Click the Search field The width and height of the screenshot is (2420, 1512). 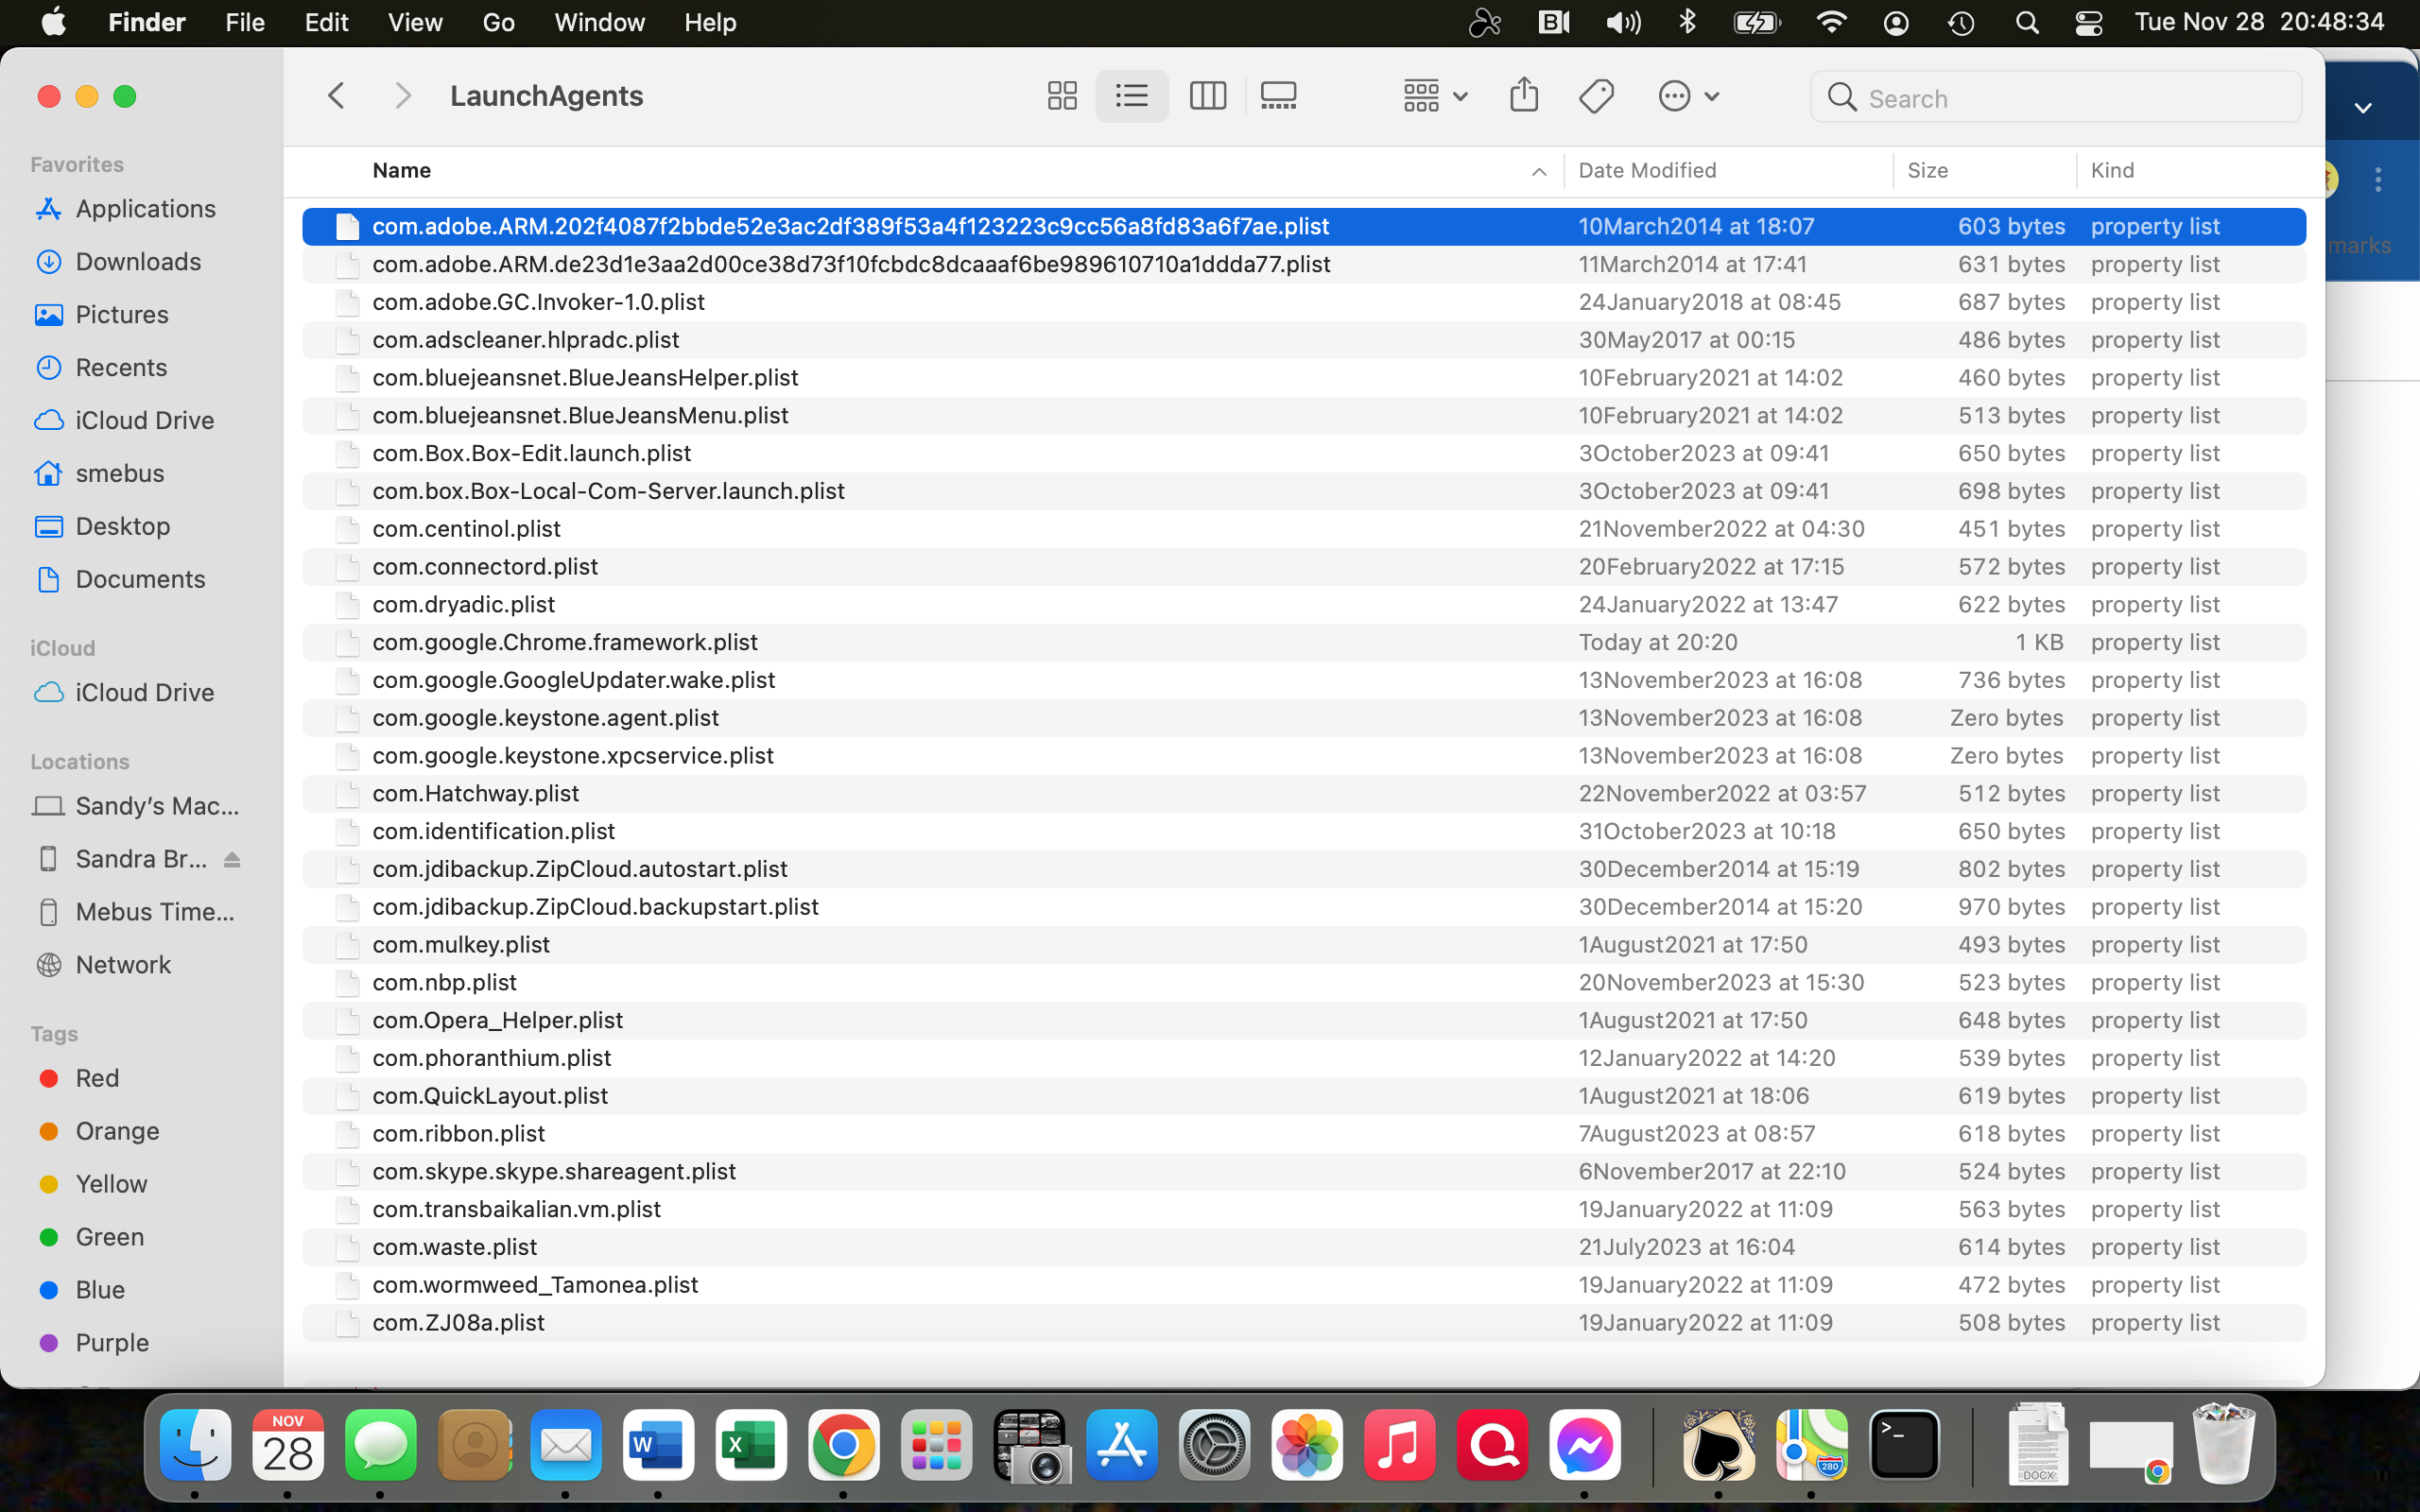(x=2056, y=98)
